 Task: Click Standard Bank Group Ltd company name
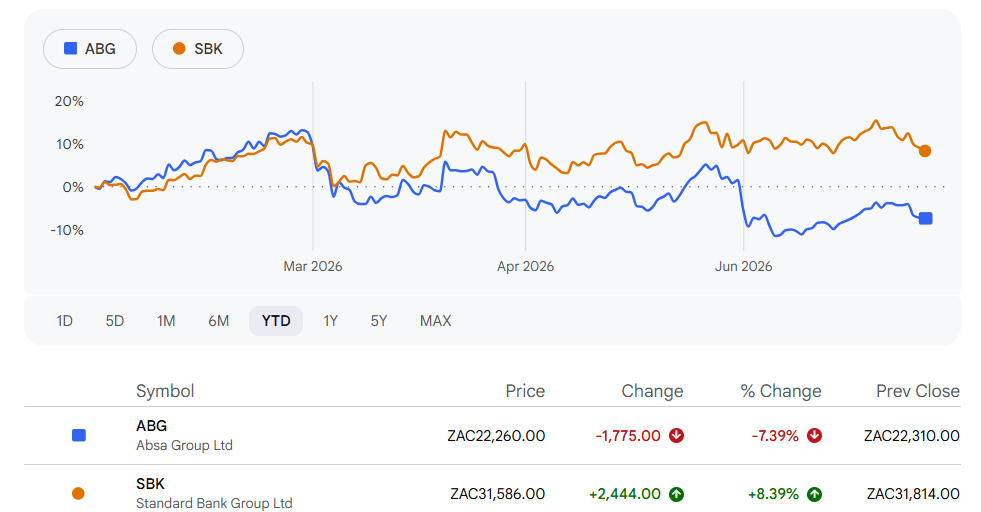tap(214, 503)
